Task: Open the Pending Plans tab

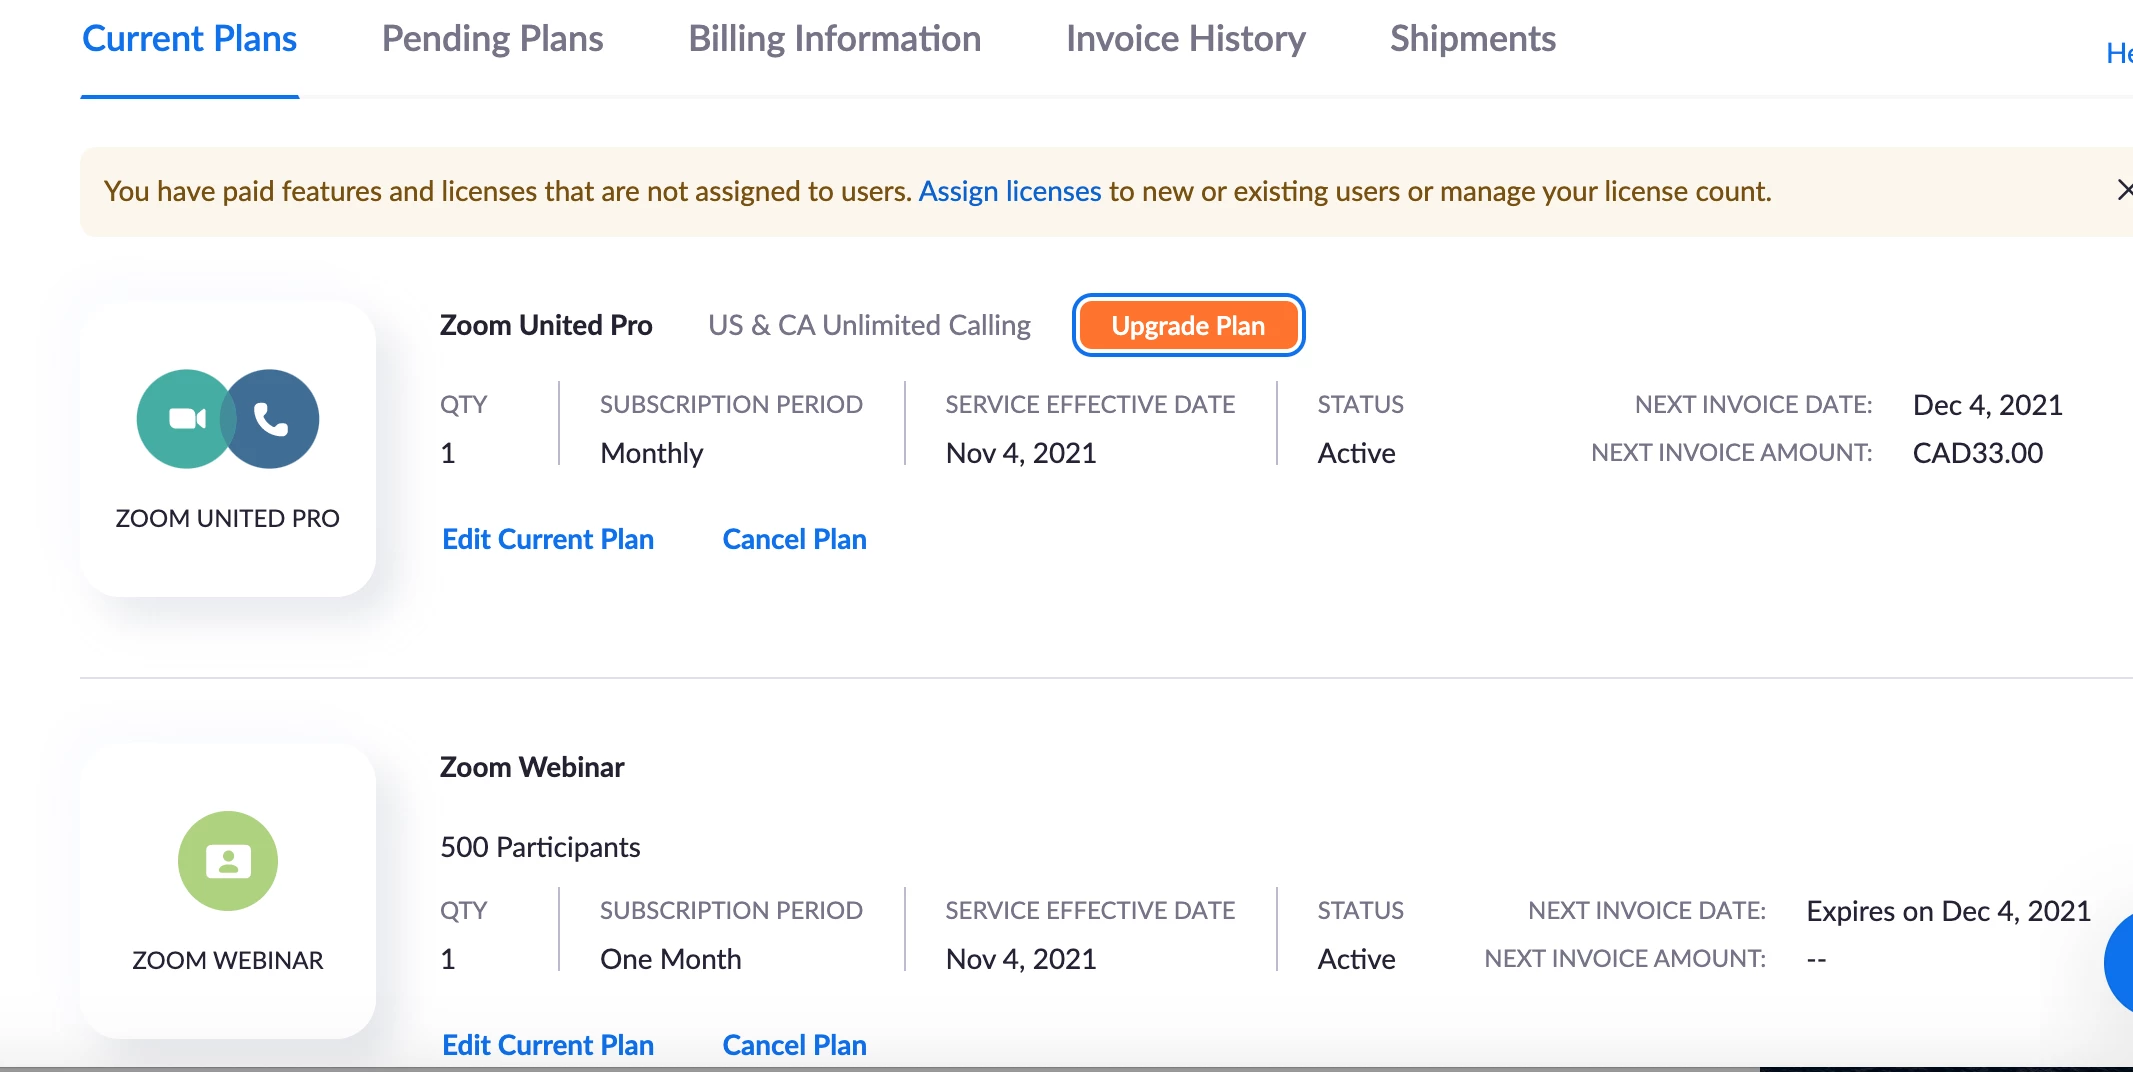Action: tap(492, 39)
